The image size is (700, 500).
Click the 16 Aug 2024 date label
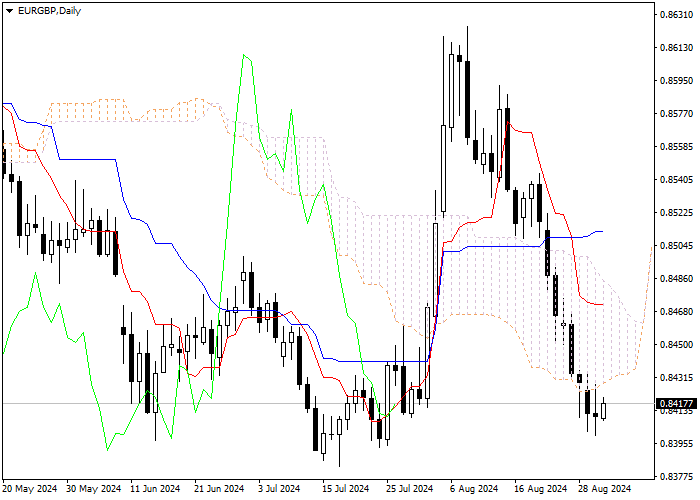(x=540, y=489)
